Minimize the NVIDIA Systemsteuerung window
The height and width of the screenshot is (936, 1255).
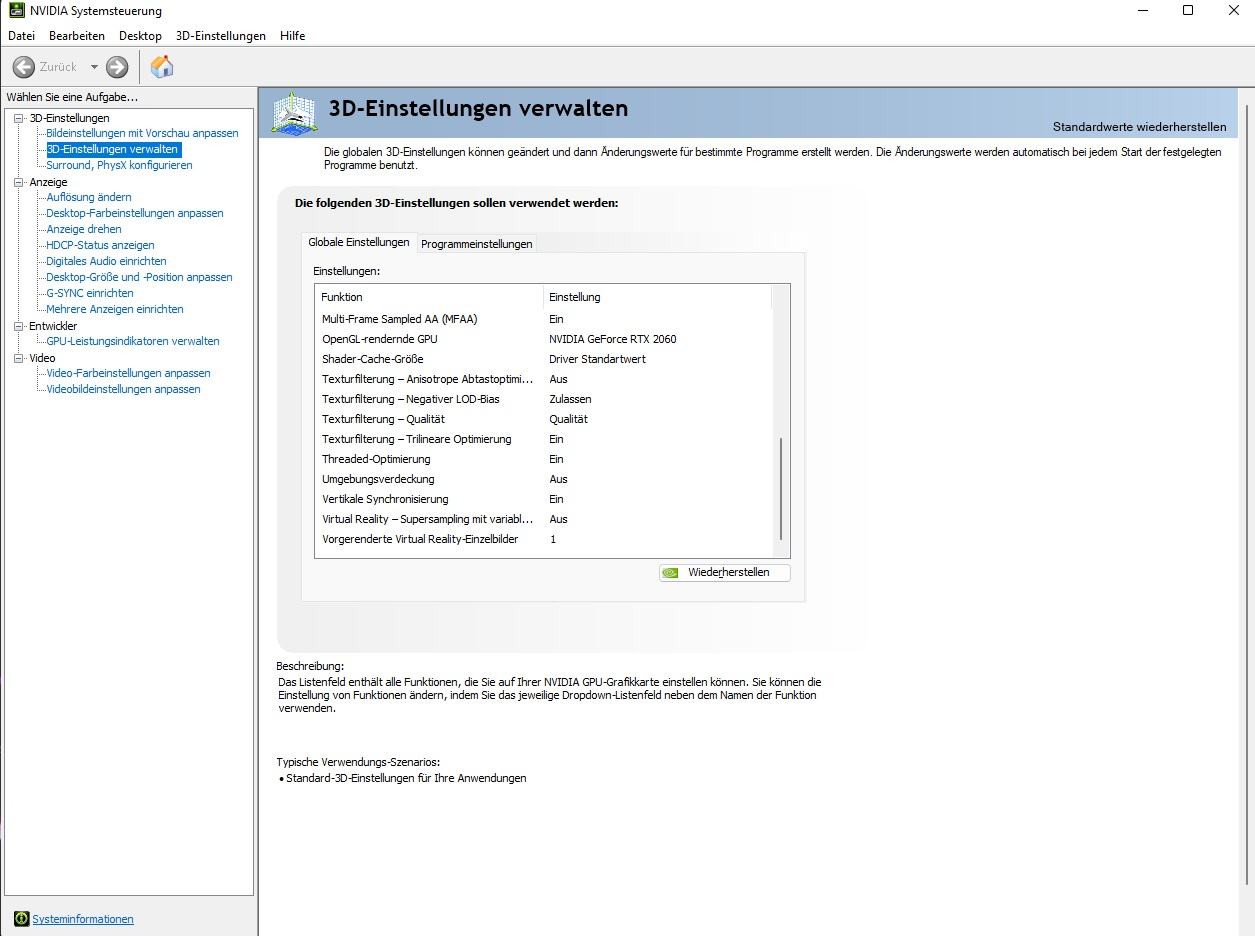pyautogui.click(x=1142, y=11)
